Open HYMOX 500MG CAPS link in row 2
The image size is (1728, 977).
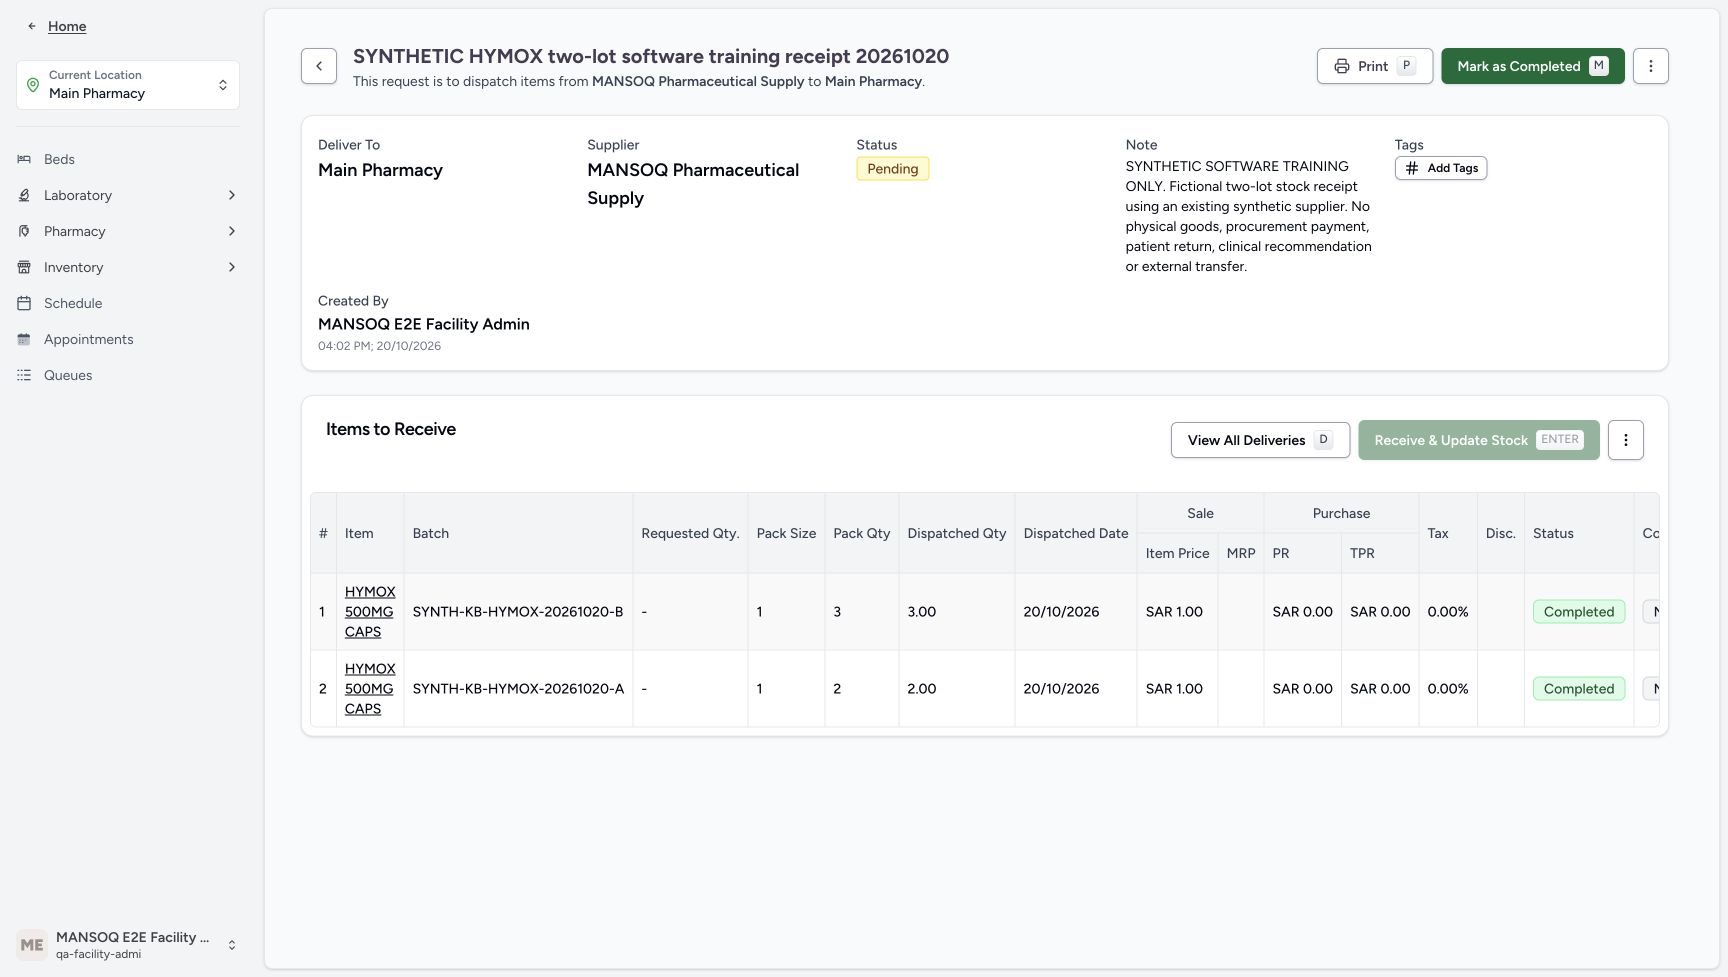(x=370, y=689)
